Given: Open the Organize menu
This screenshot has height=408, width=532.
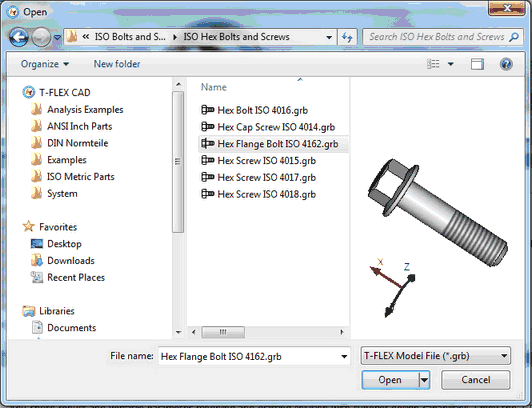Looking at the screenshot, I should coord(45,64).
